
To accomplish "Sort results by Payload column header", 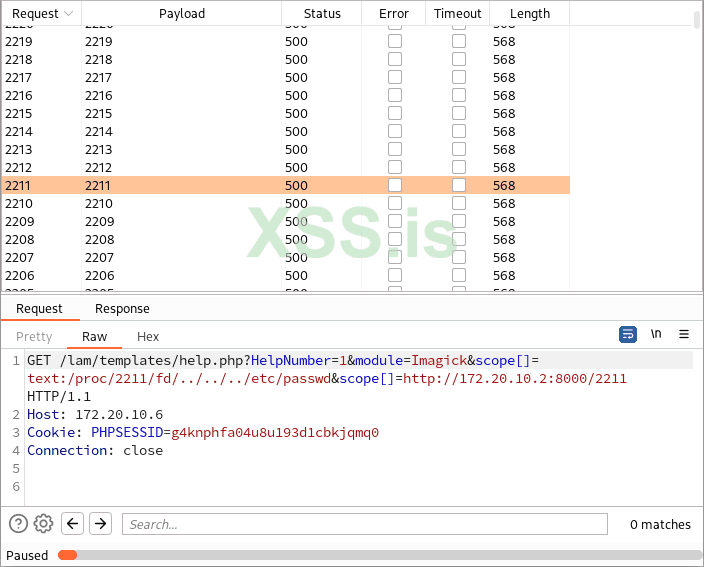I will tap(182, 13).
